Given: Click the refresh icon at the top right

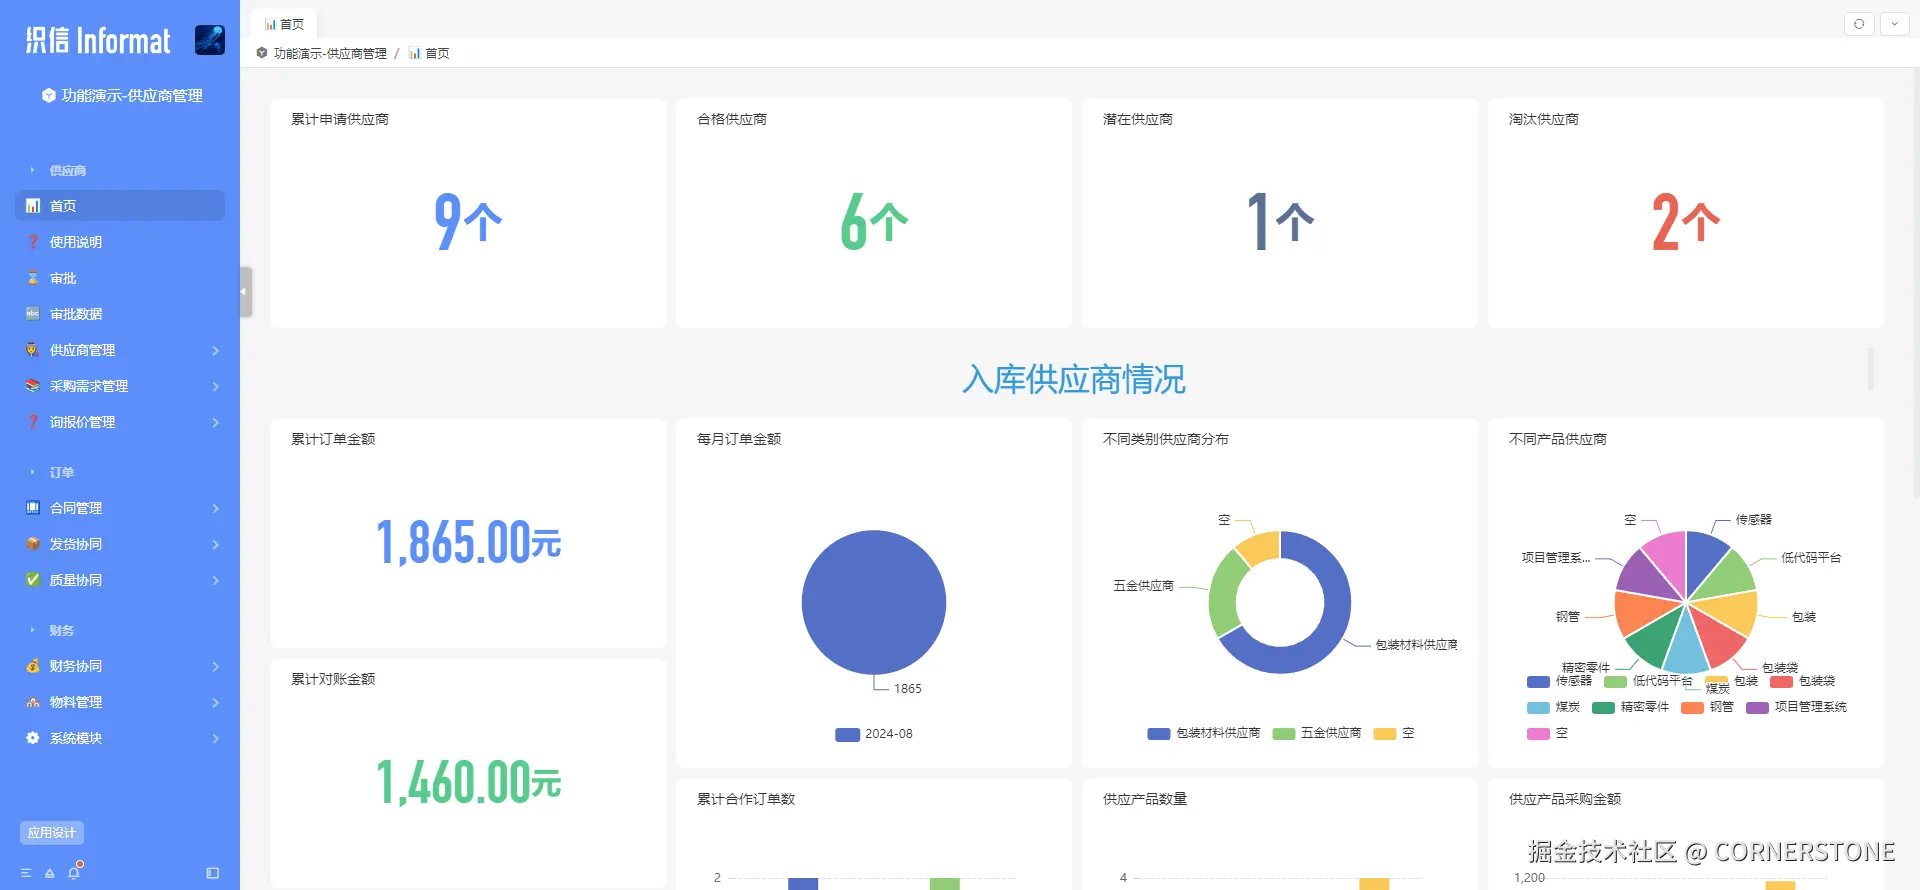Looking at the screenshot, I should pos(1859,24).
